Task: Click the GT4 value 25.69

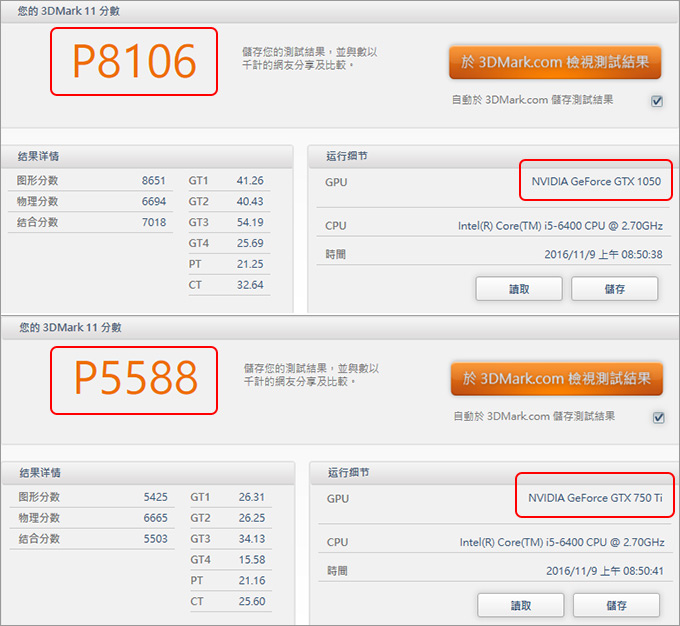Action: tap(250, 243)
